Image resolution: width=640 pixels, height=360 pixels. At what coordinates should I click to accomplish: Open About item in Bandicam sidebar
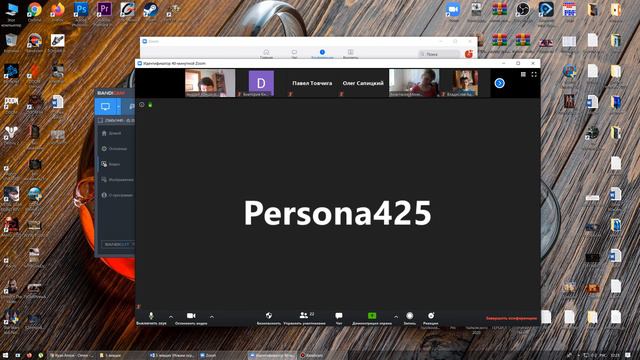pyautogui.click(x=117, y=195)
